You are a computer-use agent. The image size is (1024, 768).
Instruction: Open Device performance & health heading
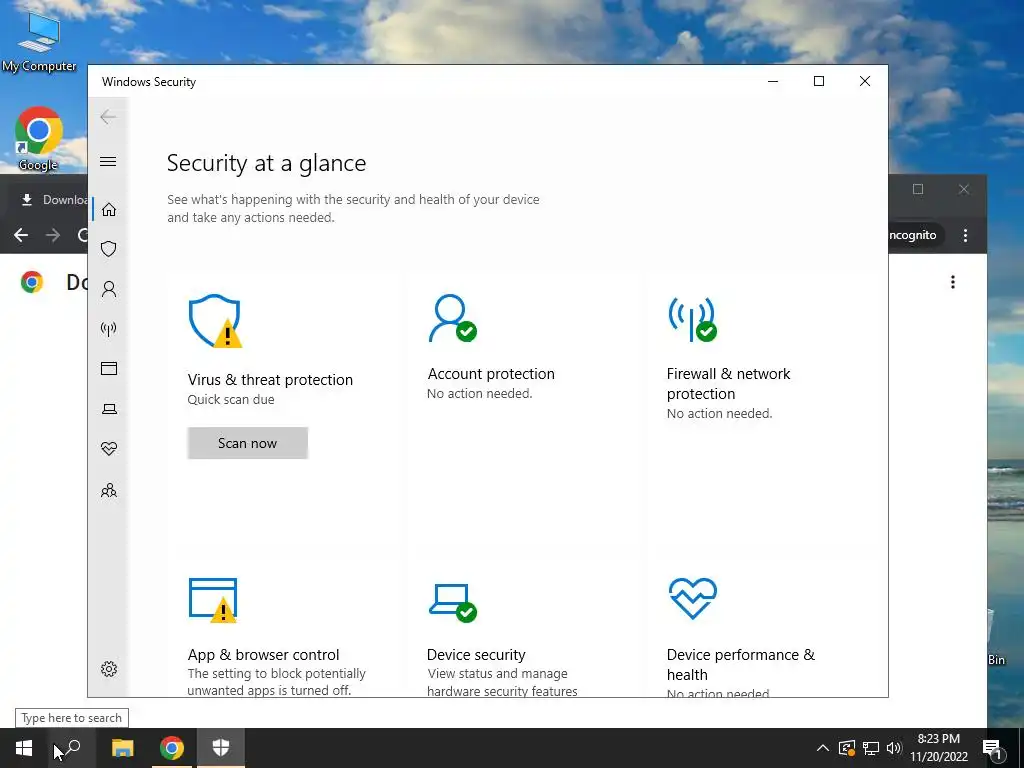point(741,664)
